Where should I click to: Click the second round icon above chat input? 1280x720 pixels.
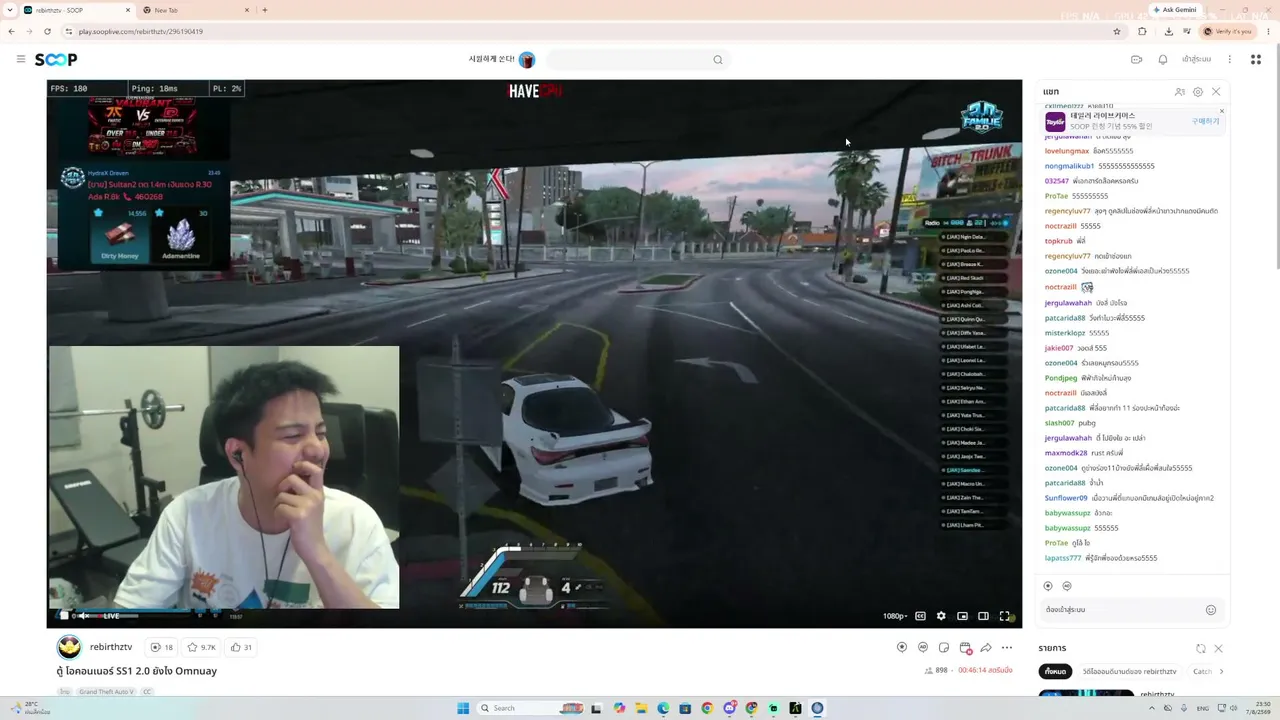[x=1067, y=586]
